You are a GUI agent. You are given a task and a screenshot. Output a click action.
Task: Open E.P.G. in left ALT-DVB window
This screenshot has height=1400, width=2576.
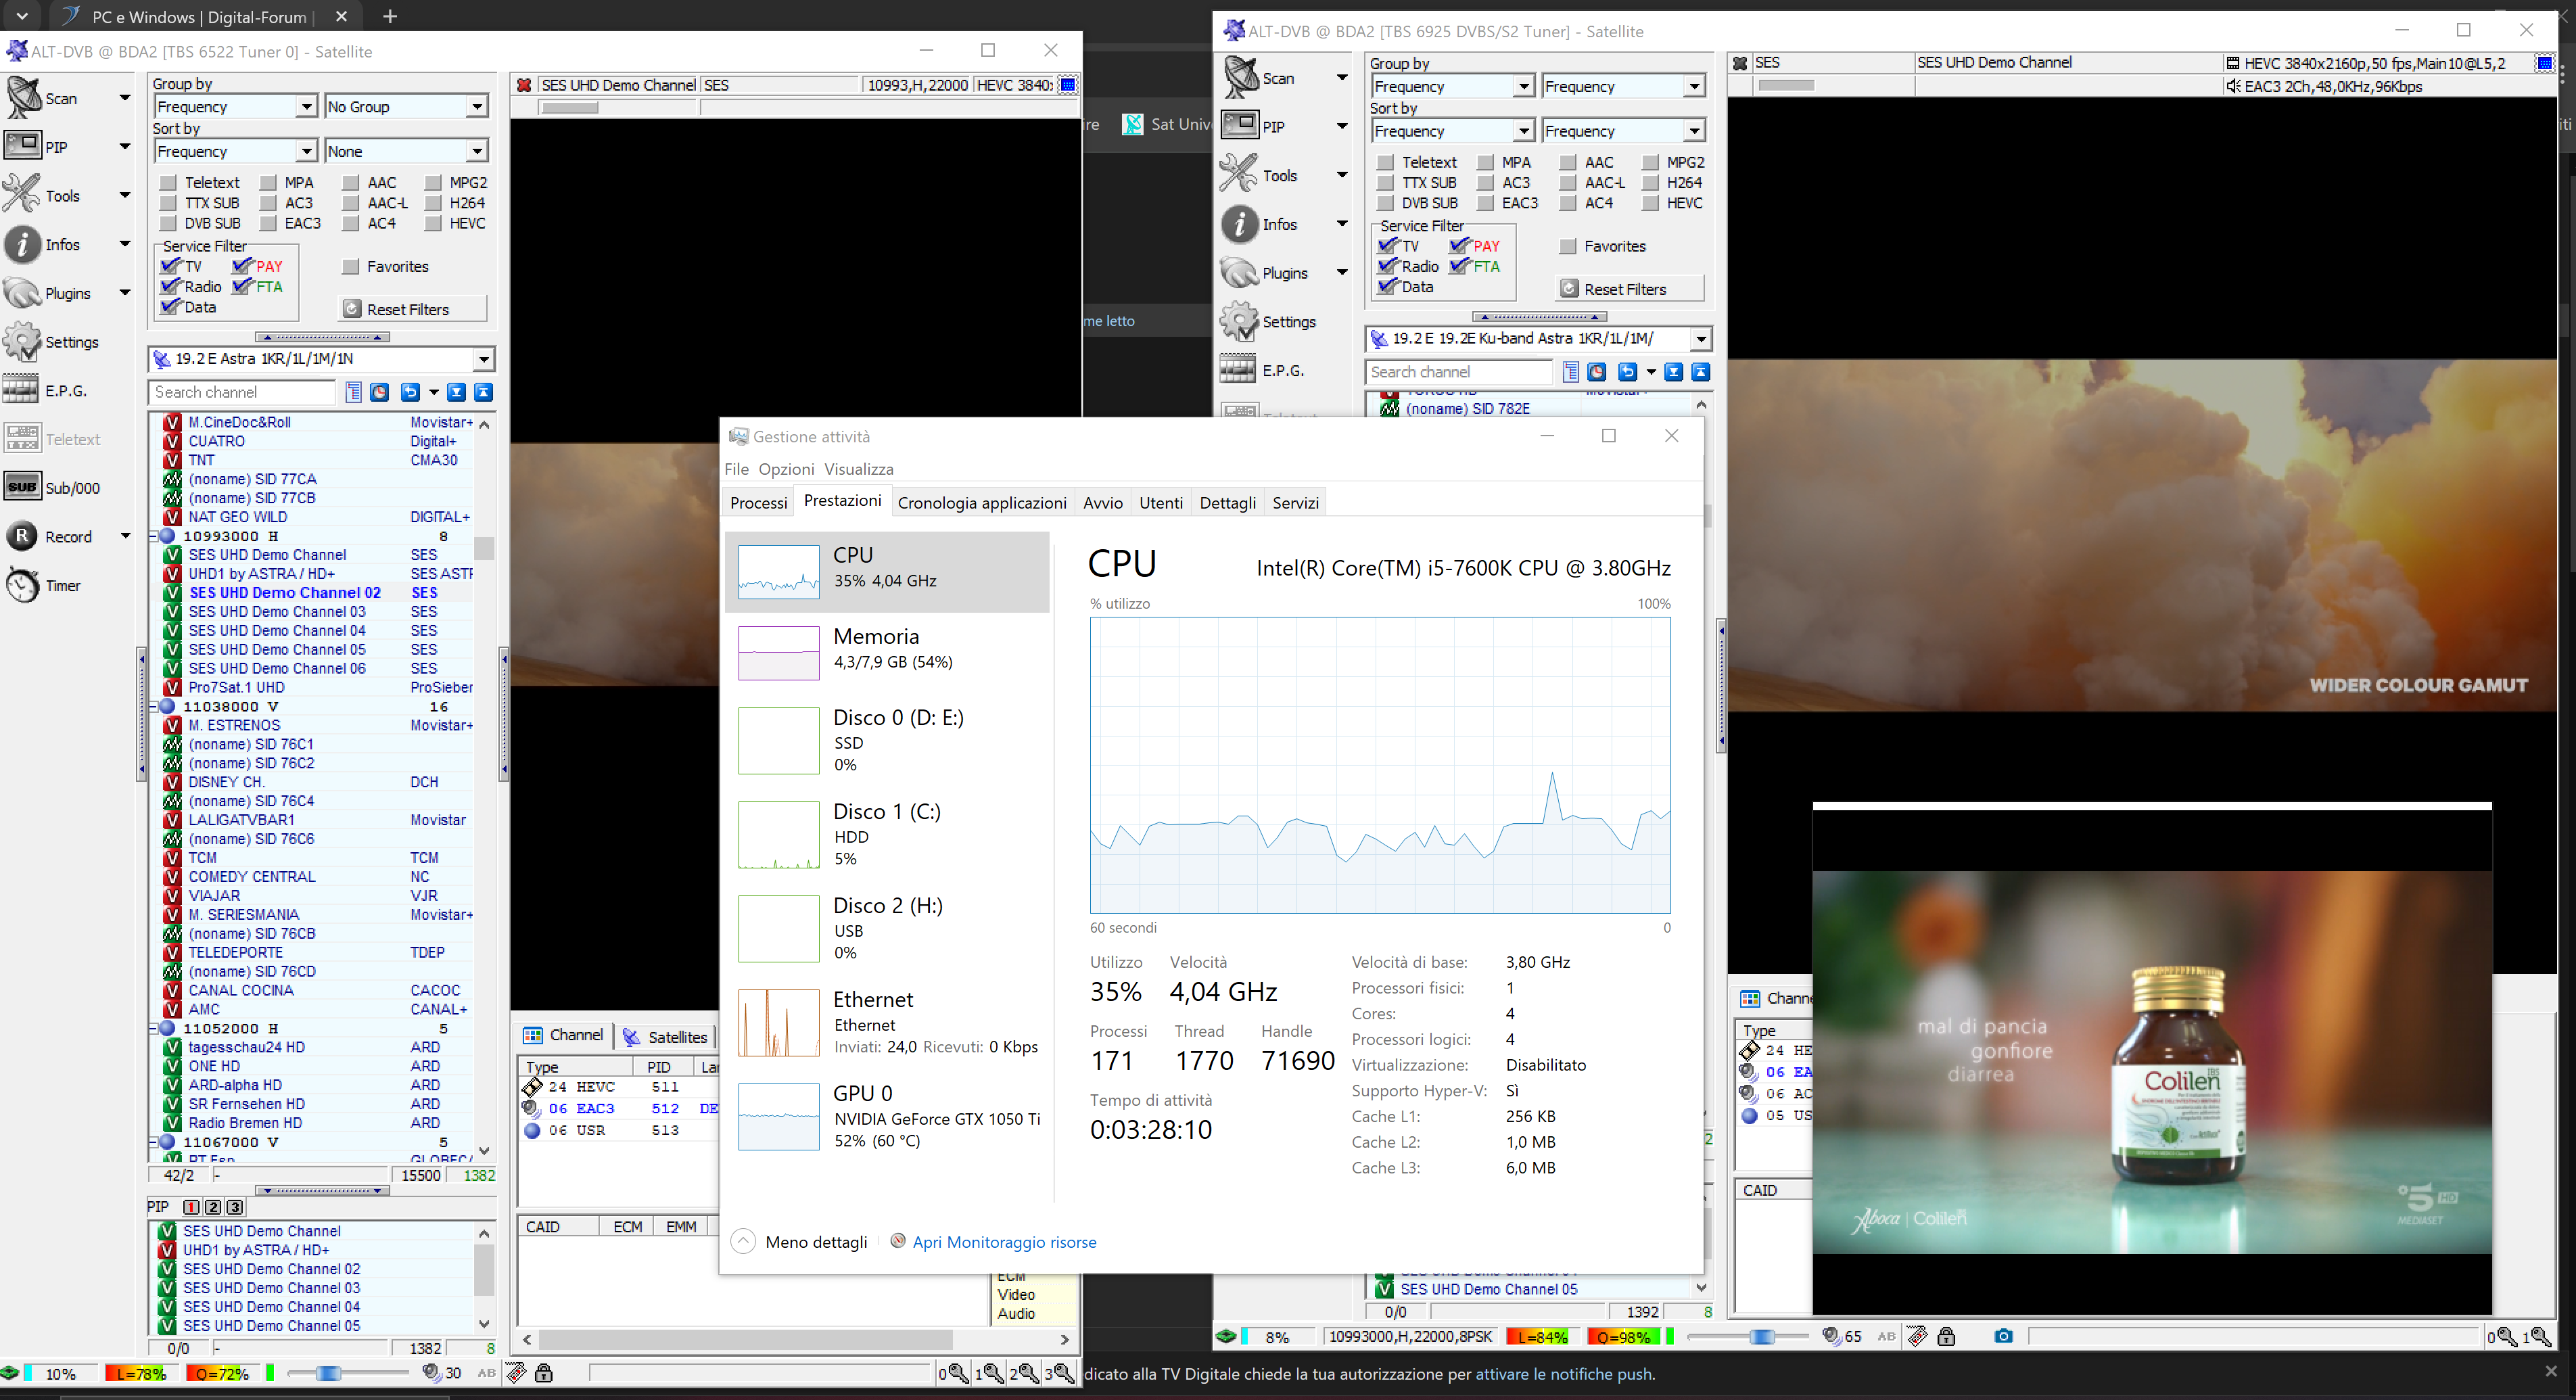45,391
